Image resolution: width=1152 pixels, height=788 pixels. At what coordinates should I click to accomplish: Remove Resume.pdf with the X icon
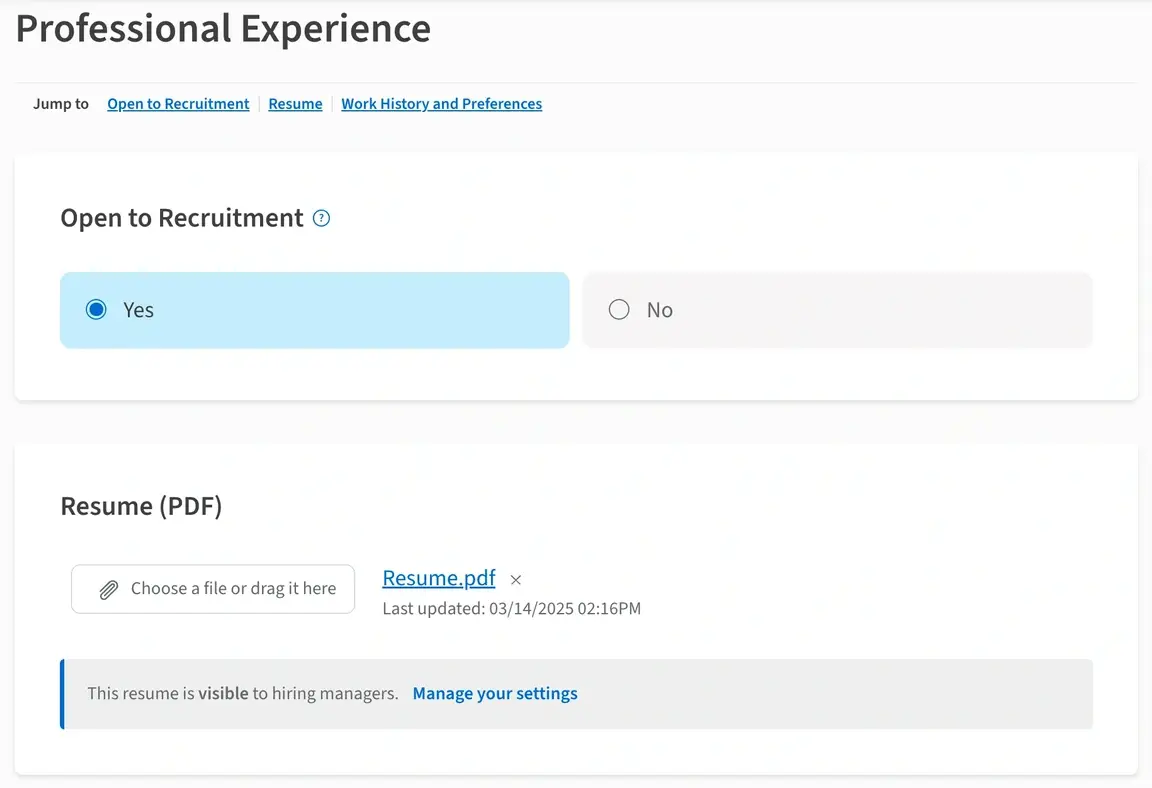tap(516, 579)
